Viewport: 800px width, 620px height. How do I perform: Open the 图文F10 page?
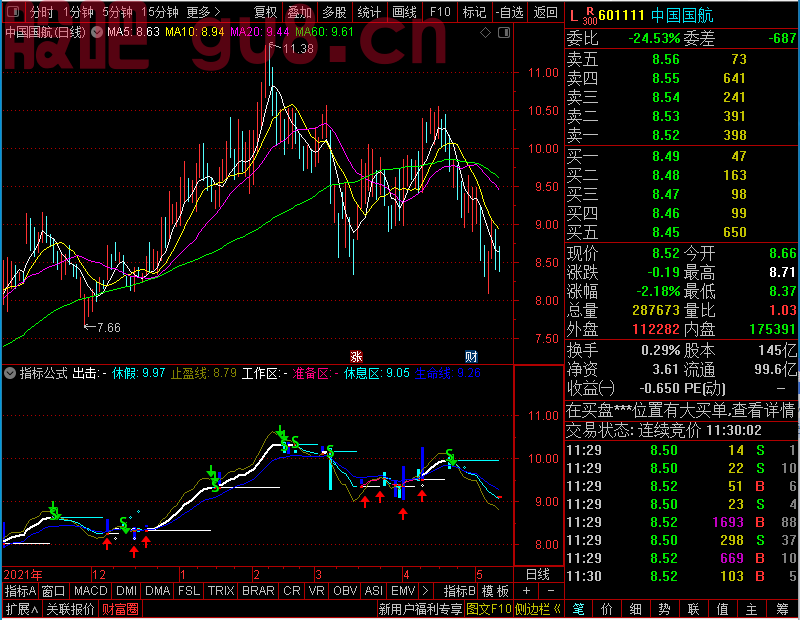click(489, 609)
